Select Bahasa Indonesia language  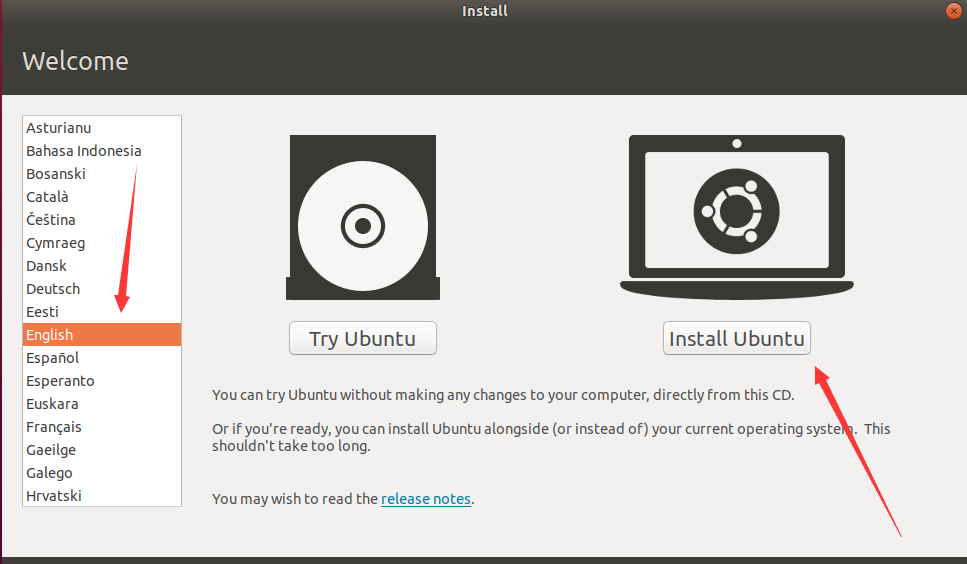102,151
